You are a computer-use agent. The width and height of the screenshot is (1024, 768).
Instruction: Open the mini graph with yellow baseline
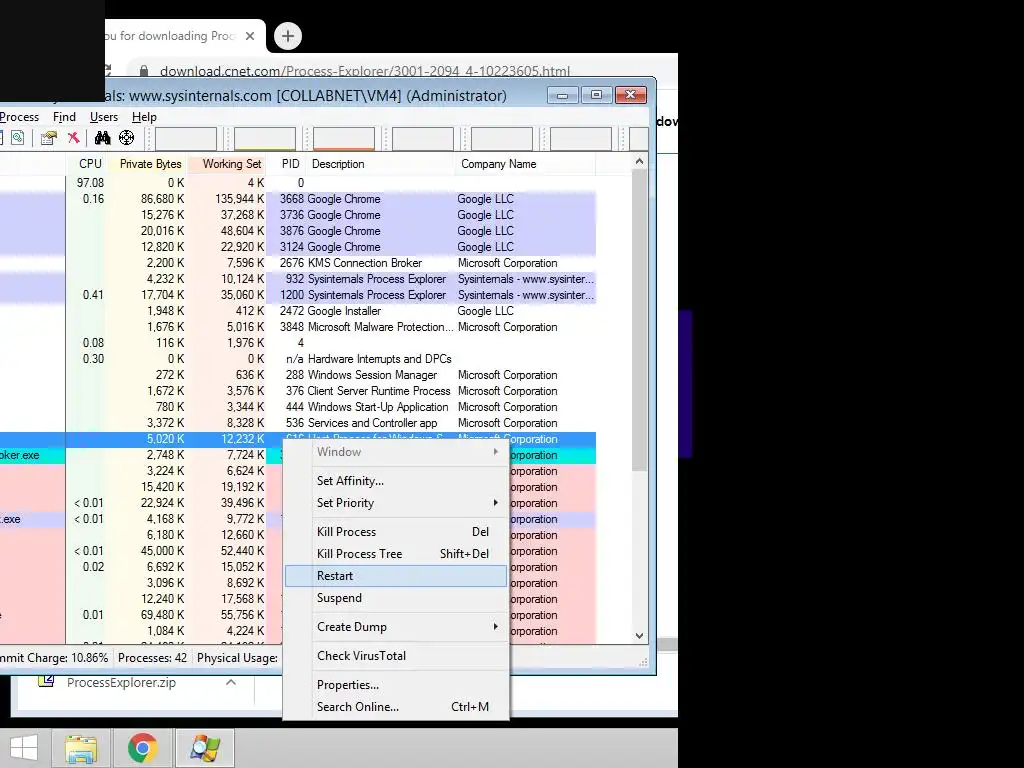click(x=264, y=139)
